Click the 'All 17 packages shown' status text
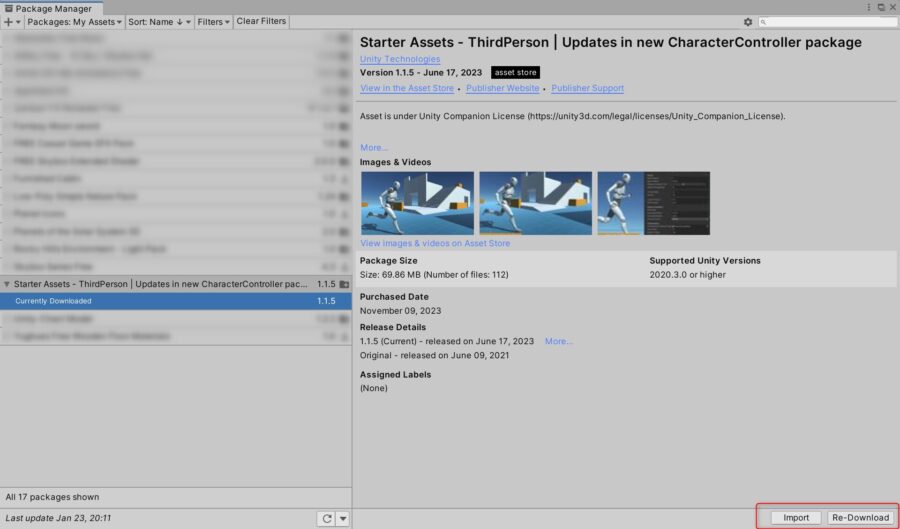Image resolution: width=900 pixels, height=529 pixels. [52, 497]
